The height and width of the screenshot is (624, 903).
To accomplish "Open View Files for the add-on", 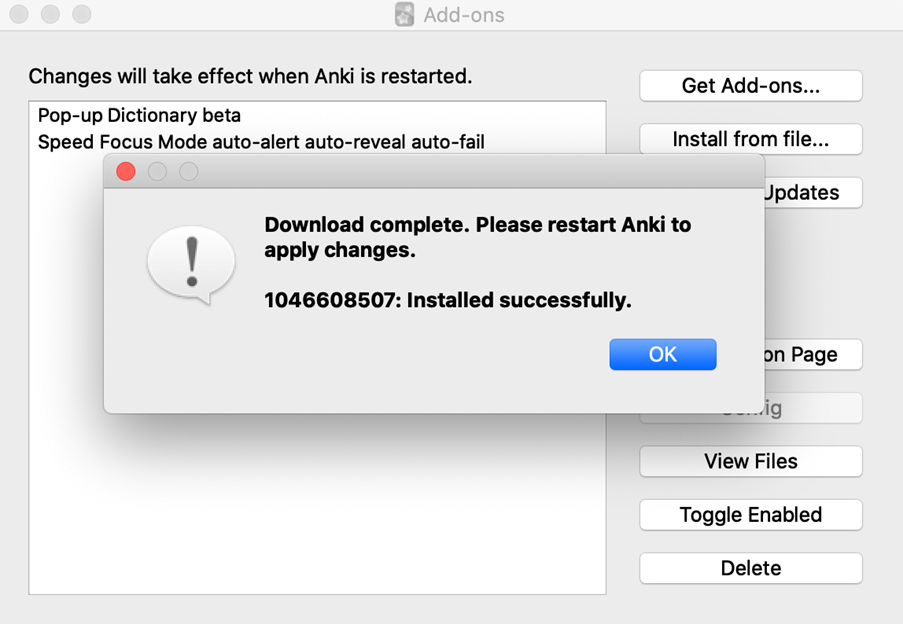I will pyautogui.click(x=751, y=461).
